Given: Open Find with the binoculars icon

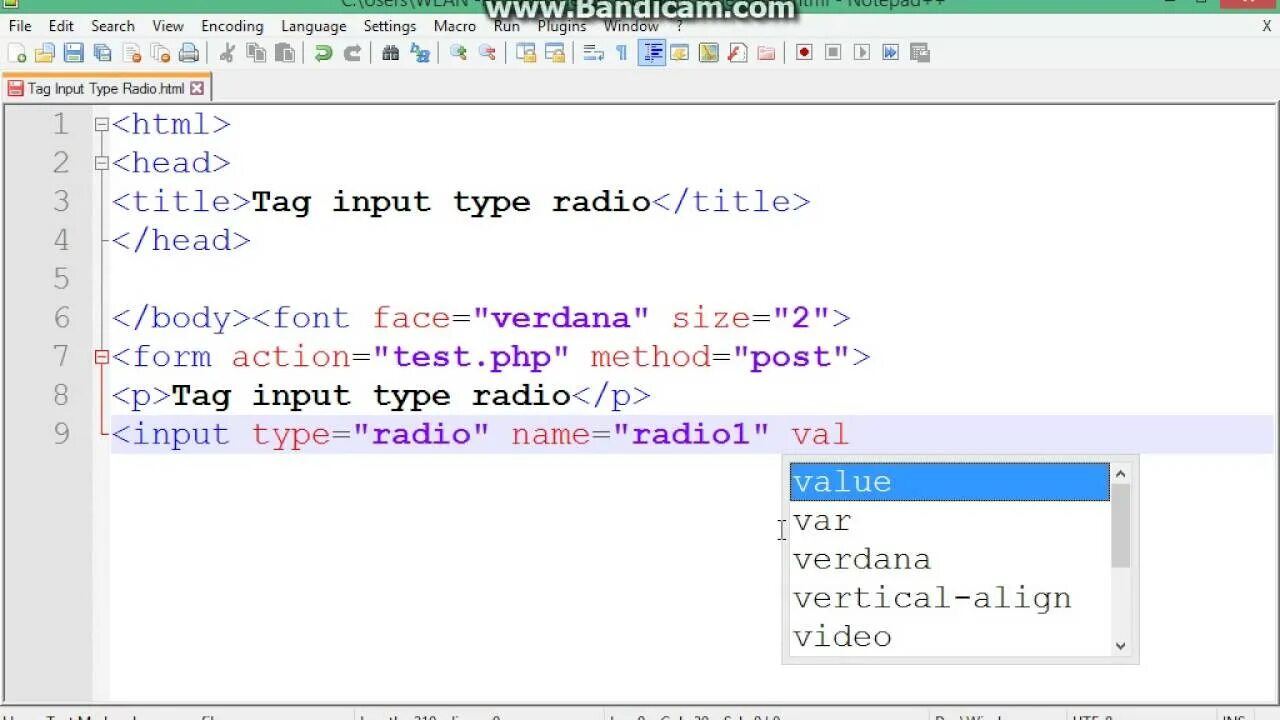Looking at the screenshot, I should pyautogui.click(x=391, y=53).
